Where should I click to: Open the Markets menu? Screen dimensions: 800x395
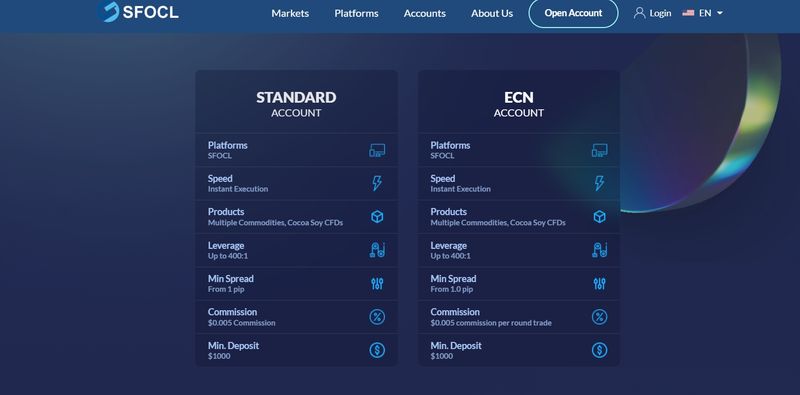point(290,13)
